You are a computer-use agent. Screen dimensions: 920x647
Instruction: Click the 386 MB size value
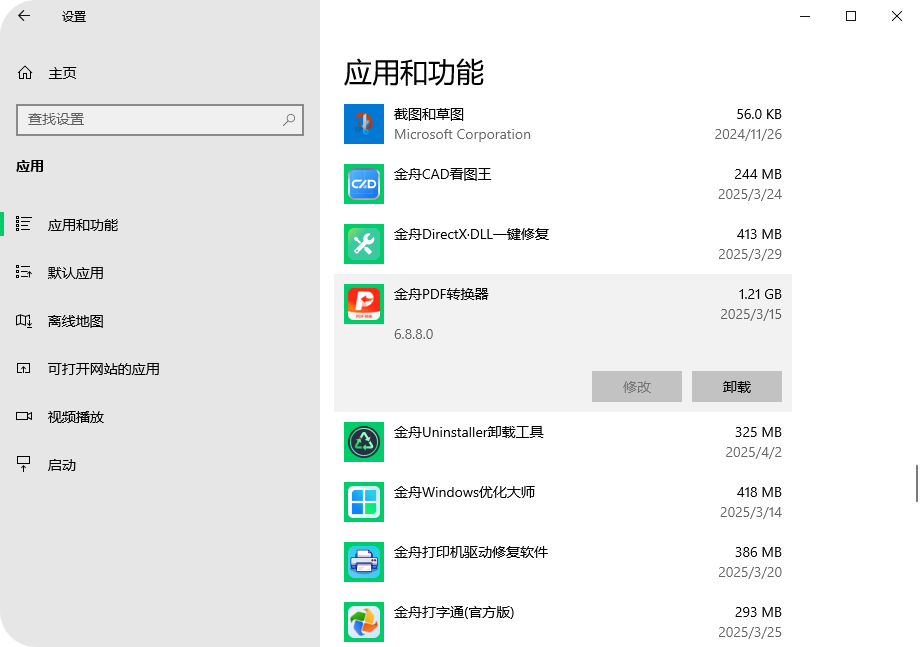pyautogui.click(x=758, y=552)
